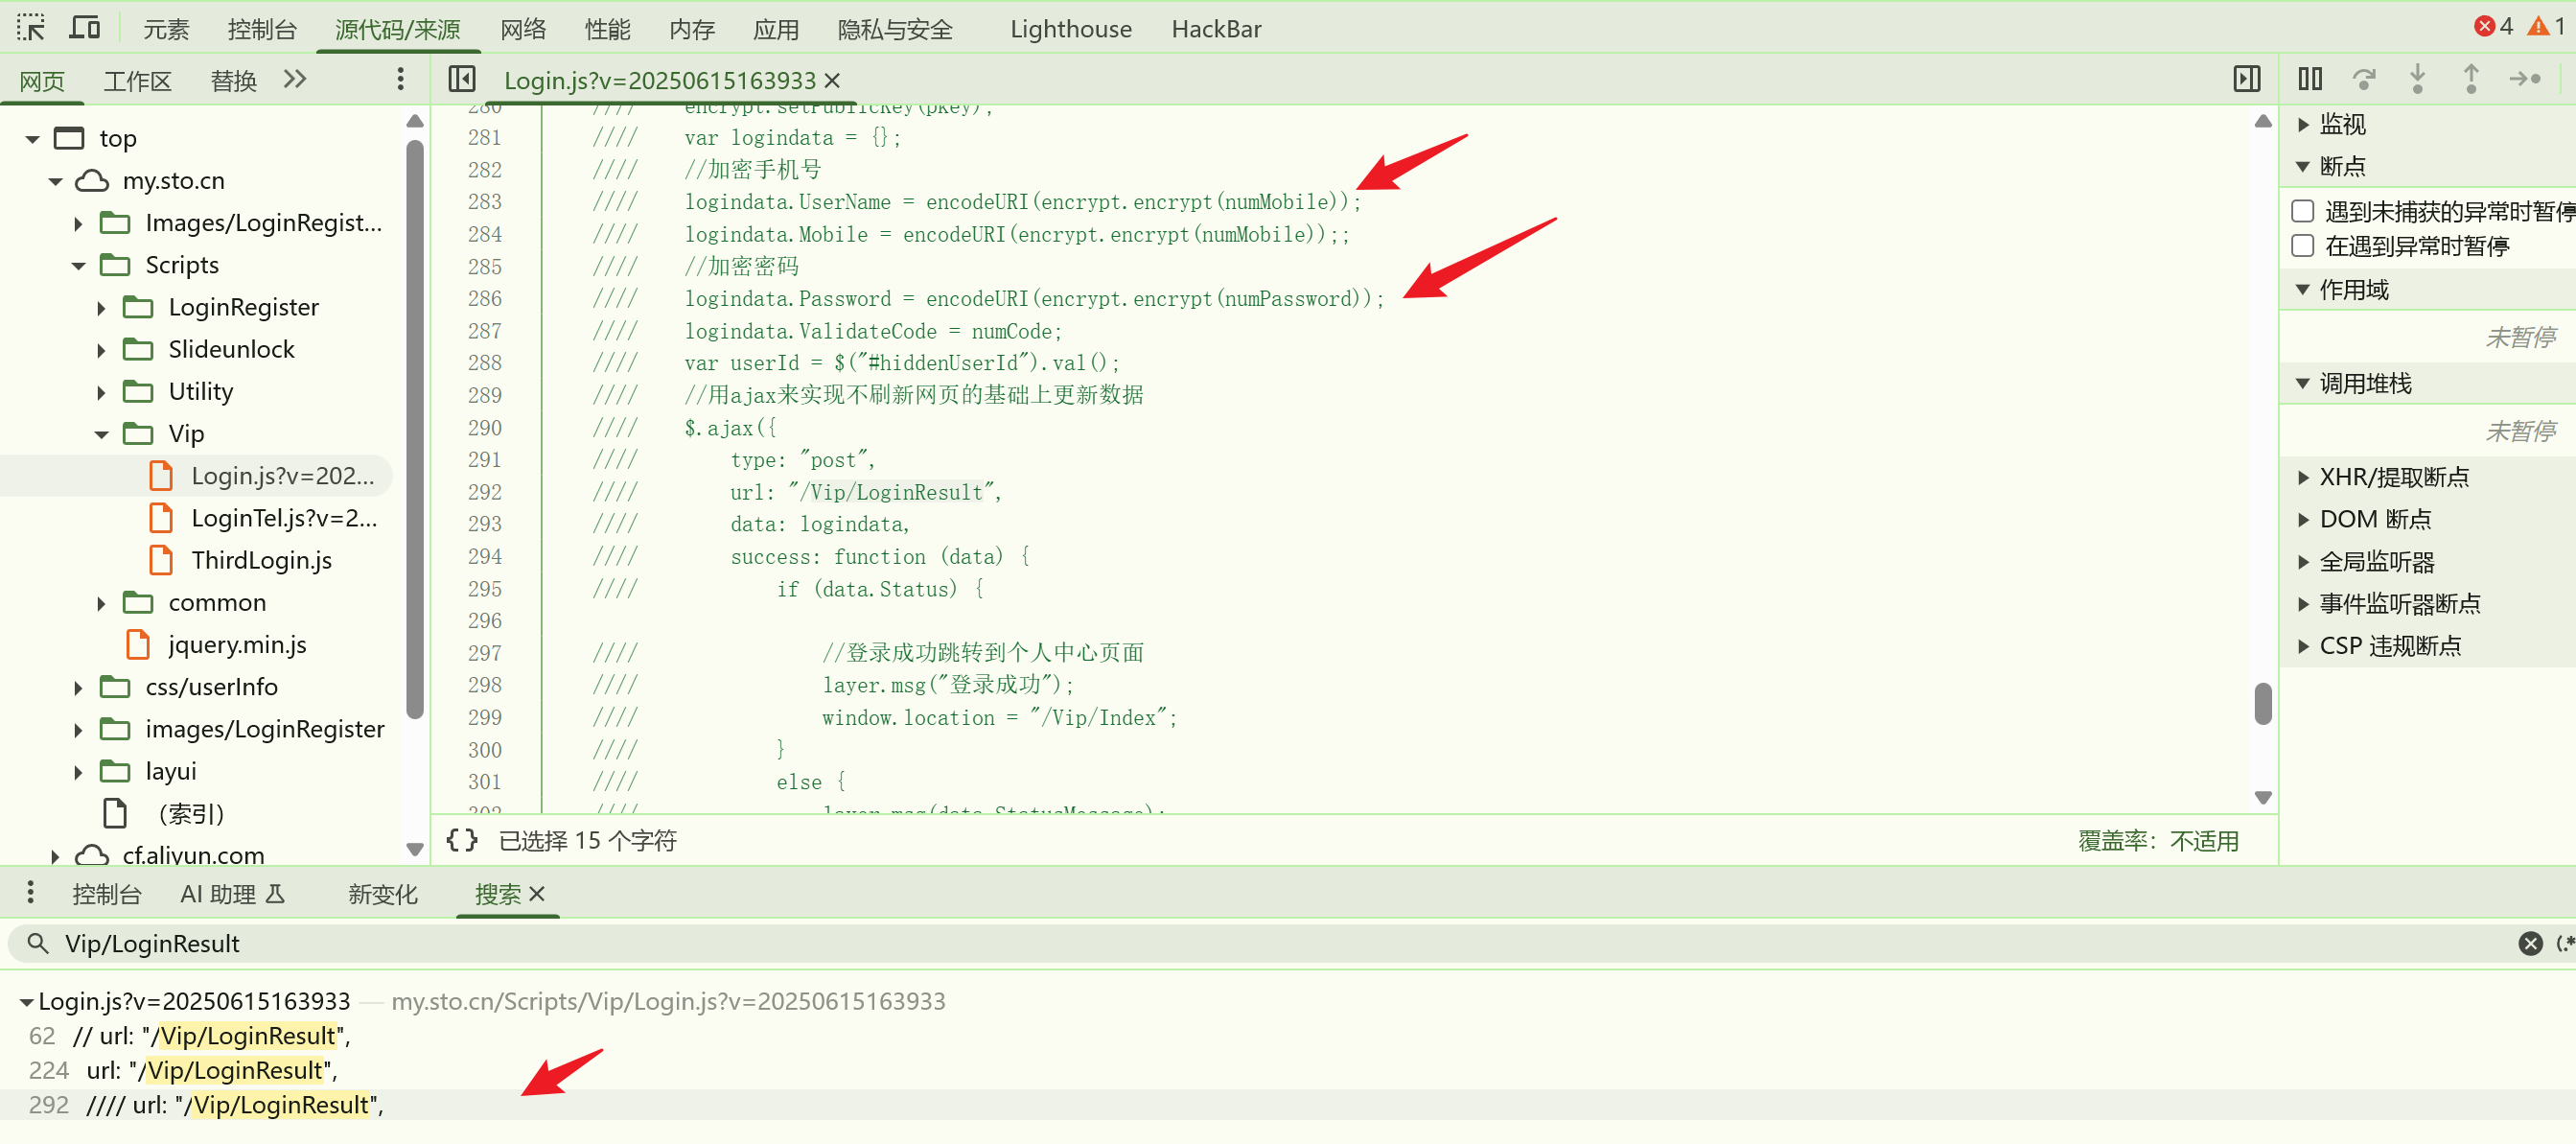Check 遇到未捕获的异常时暂停 checkbox
Image resolution: width=2576 pixels, height=1144 pixels.
[x=2303, y=211]
